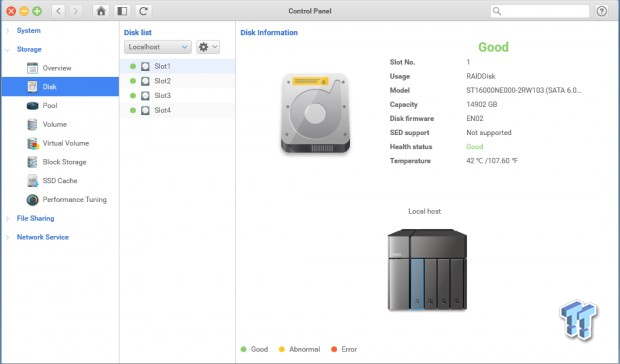Refresh the Control Panel
620x364 pixels.
(x=143, y=11)
